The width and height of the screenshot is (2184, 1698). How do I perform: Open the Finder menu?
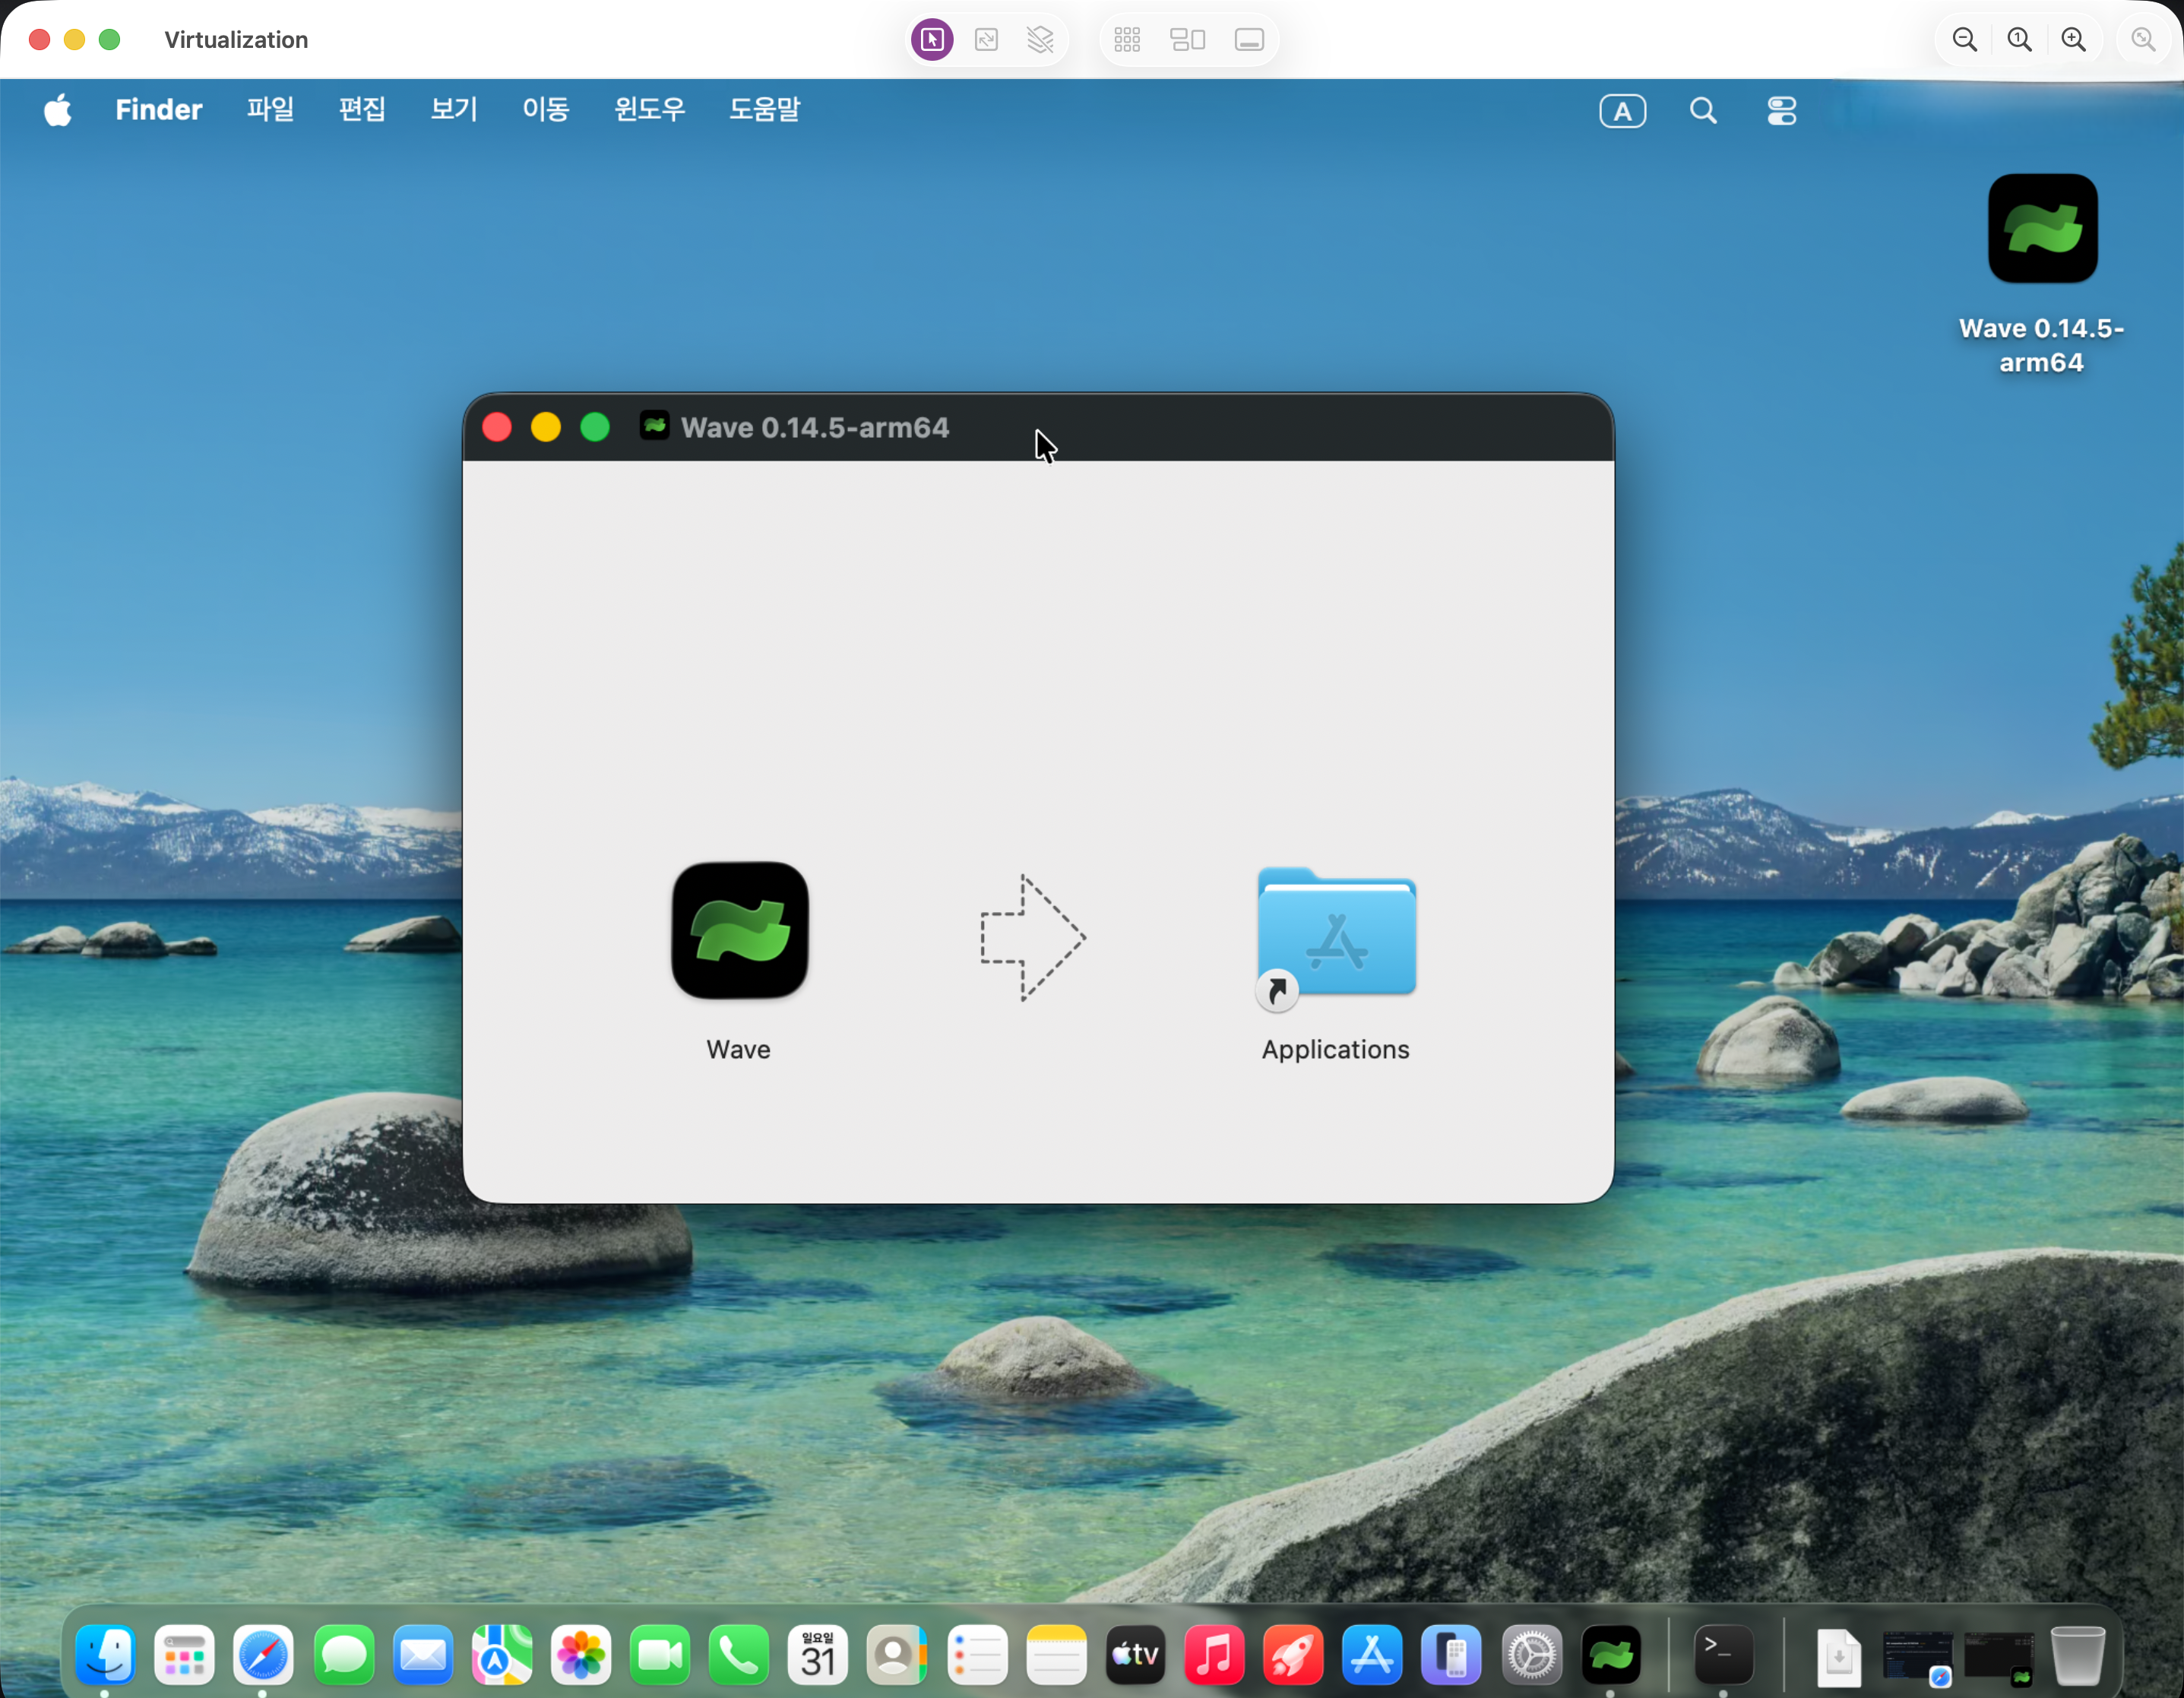159,109
